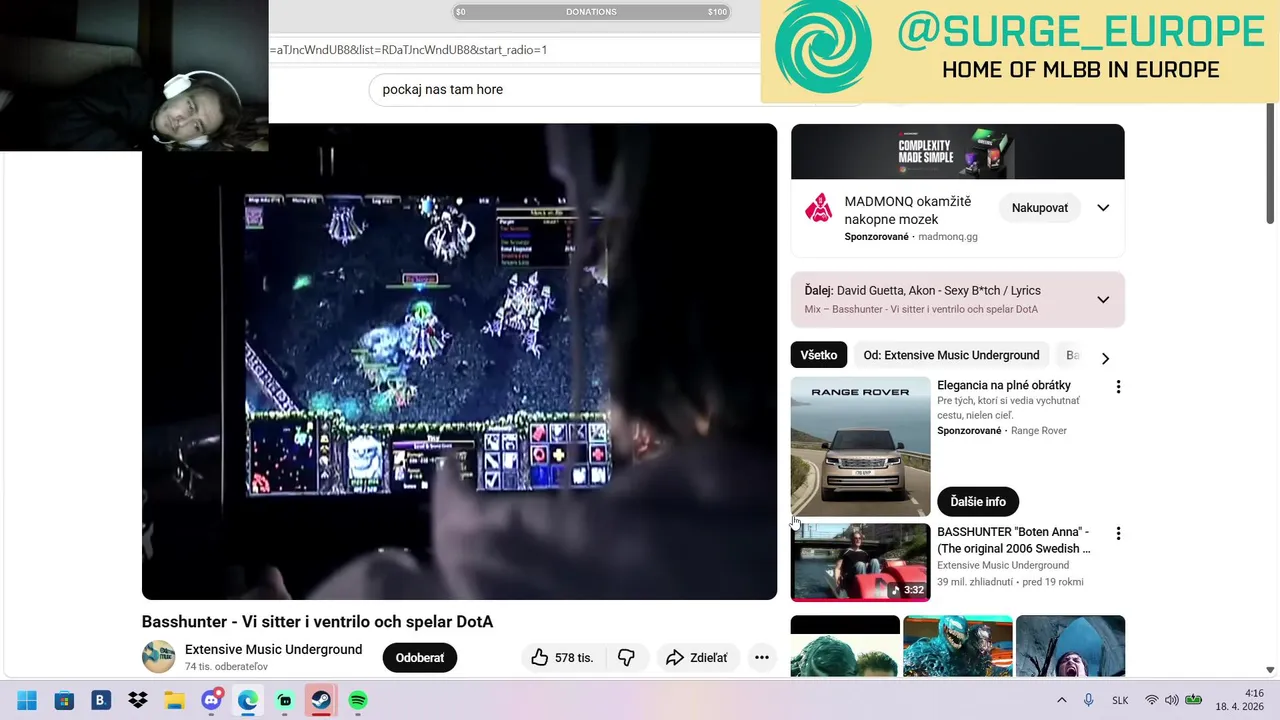Image resolution: width=1280 pixels, height=720 pixels.
Task: Click the battery tray icon
Action: [1194, 700]
